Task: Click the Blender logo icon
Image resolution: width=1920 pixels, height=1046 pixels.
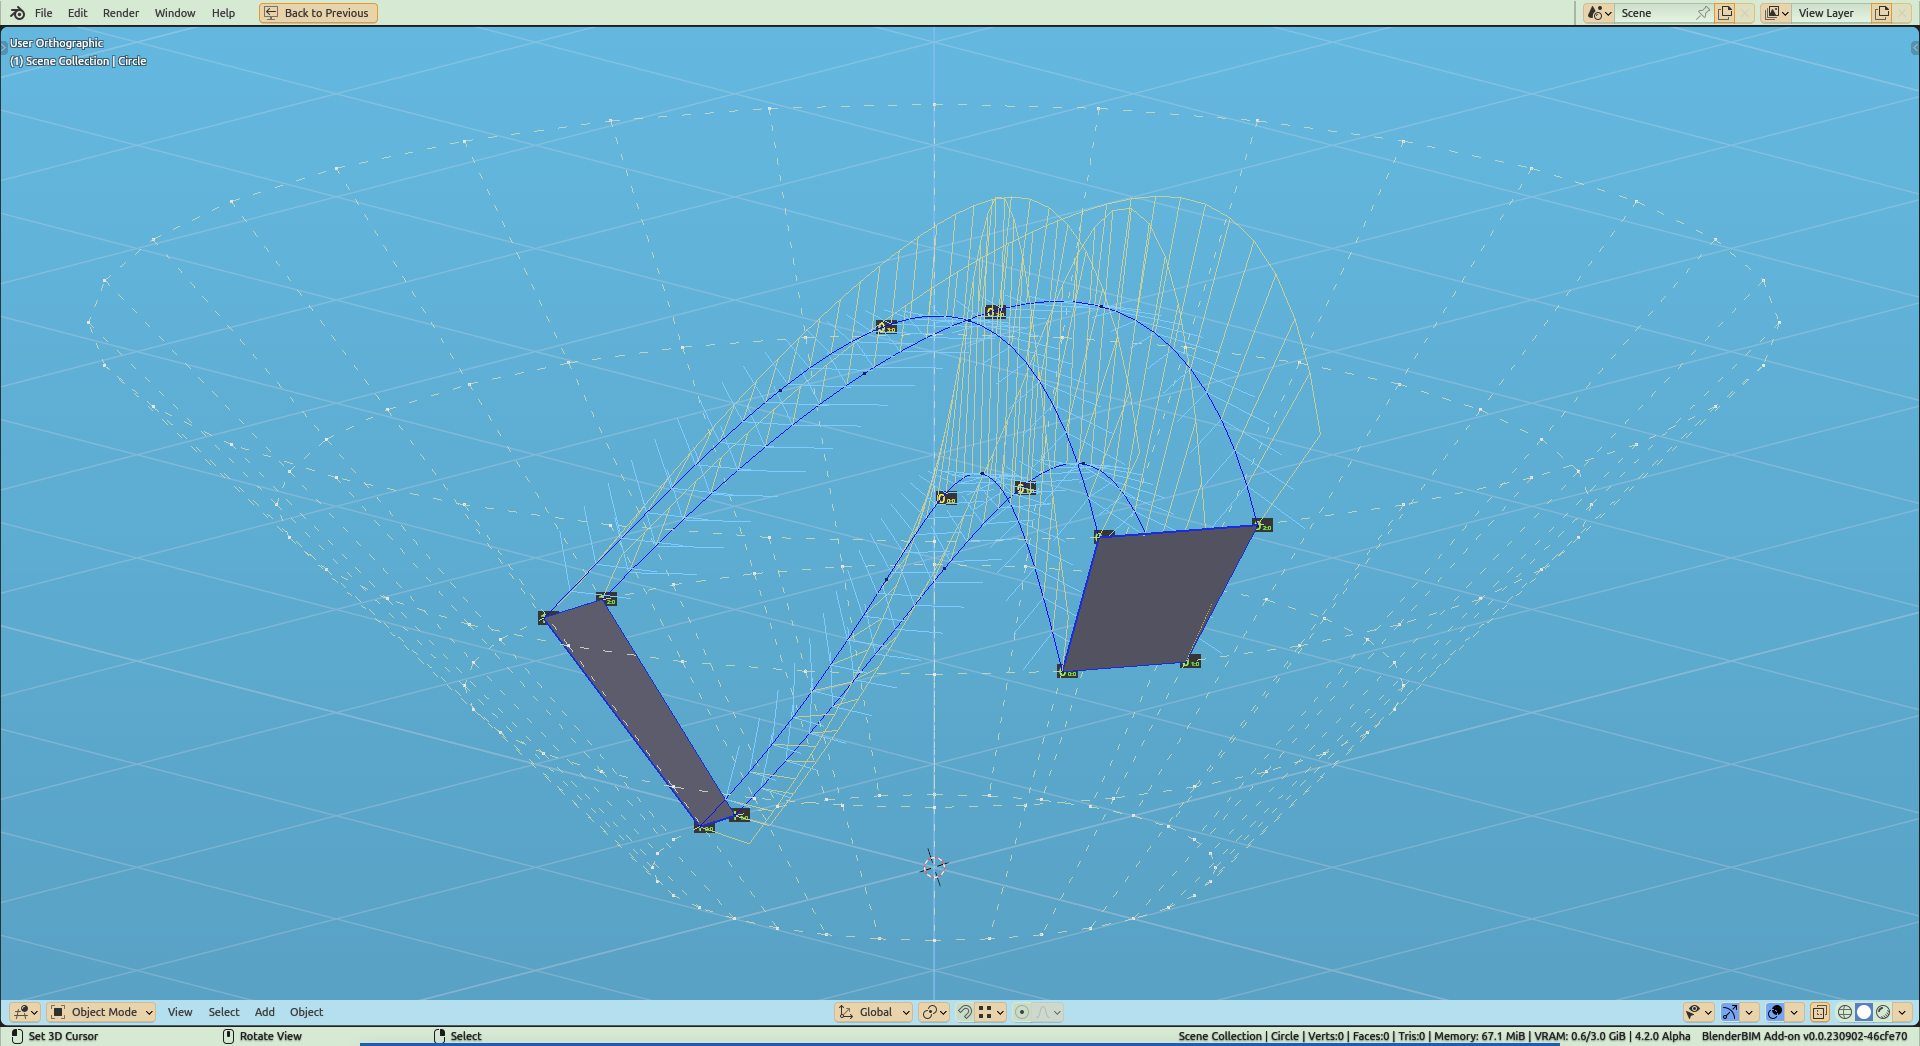Action: click(x=17, y=13)
